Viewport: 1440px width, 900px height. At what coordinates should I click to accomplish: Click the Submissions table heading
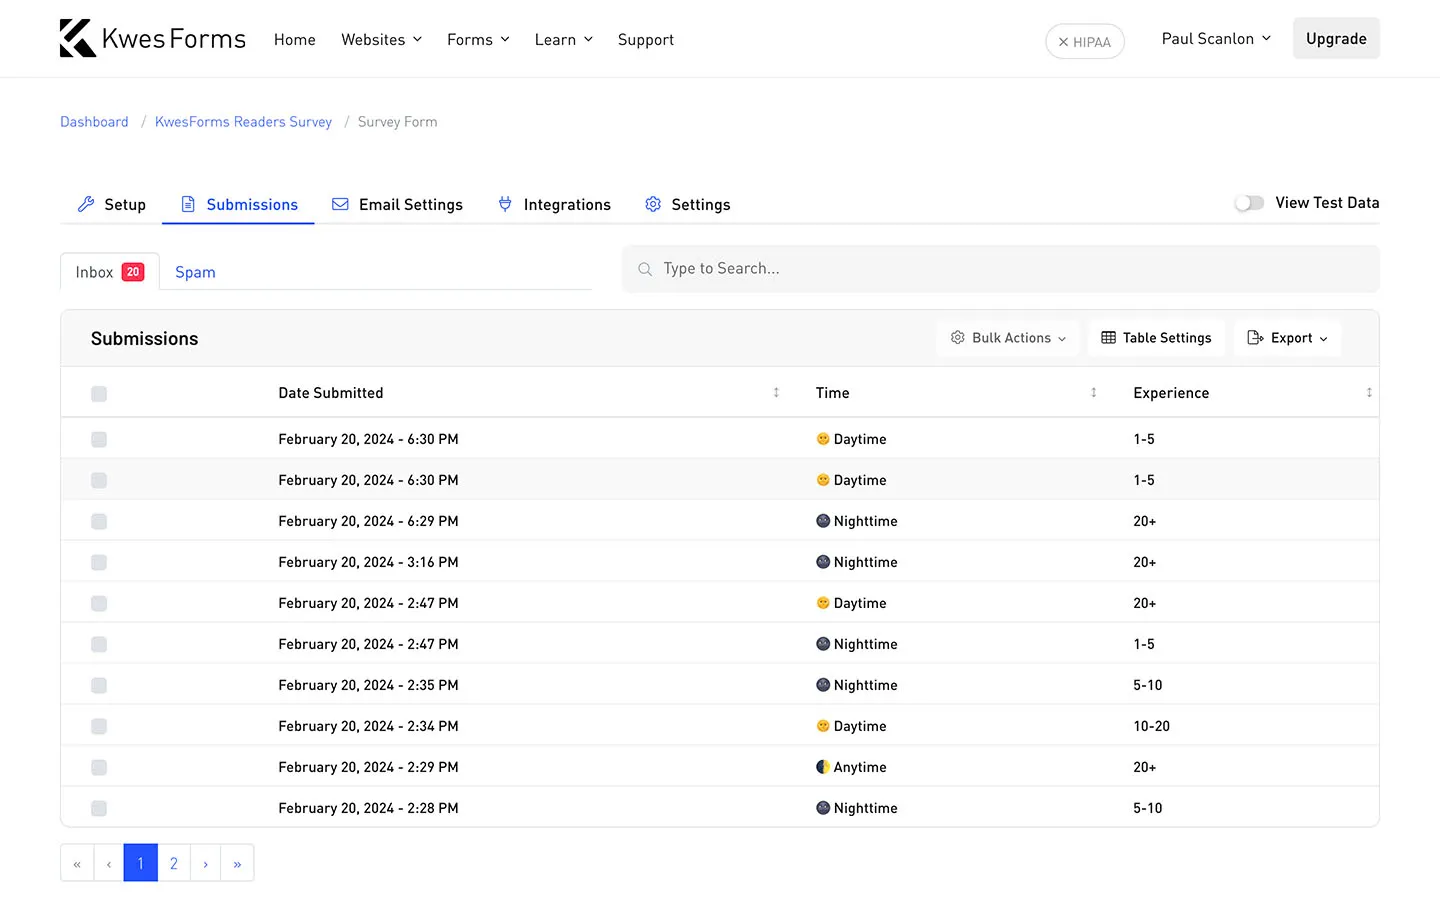click(x=145, y=339)
